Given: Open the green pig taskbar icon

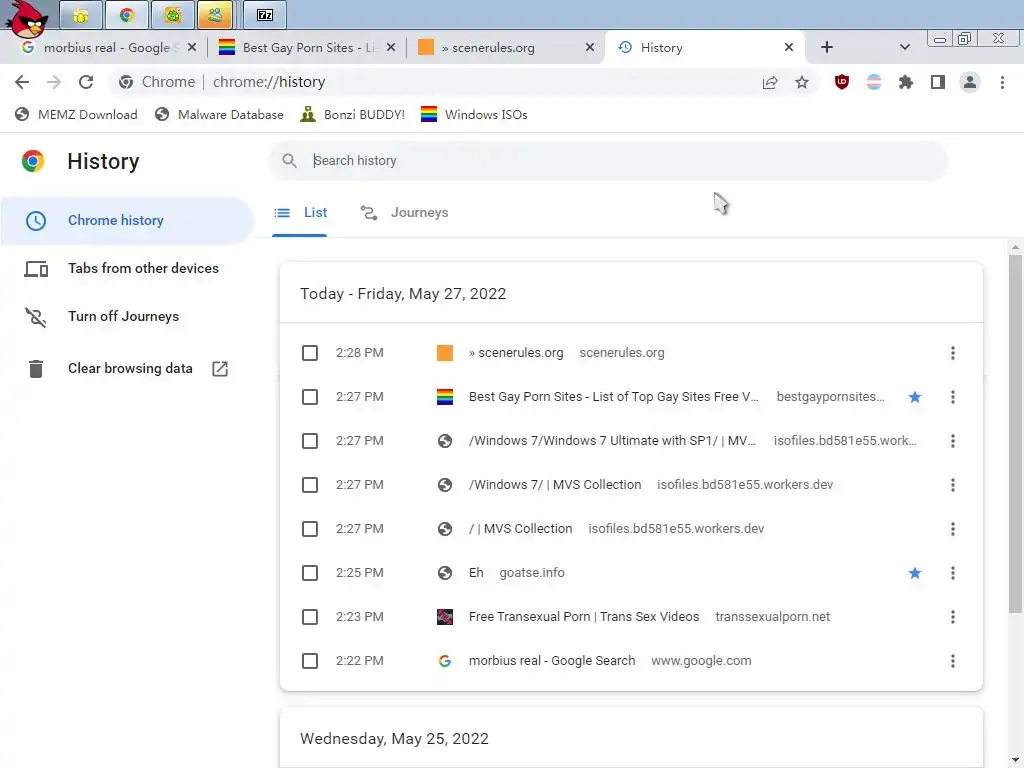Looking at the screenshot, I should click(x=172, y=15).
